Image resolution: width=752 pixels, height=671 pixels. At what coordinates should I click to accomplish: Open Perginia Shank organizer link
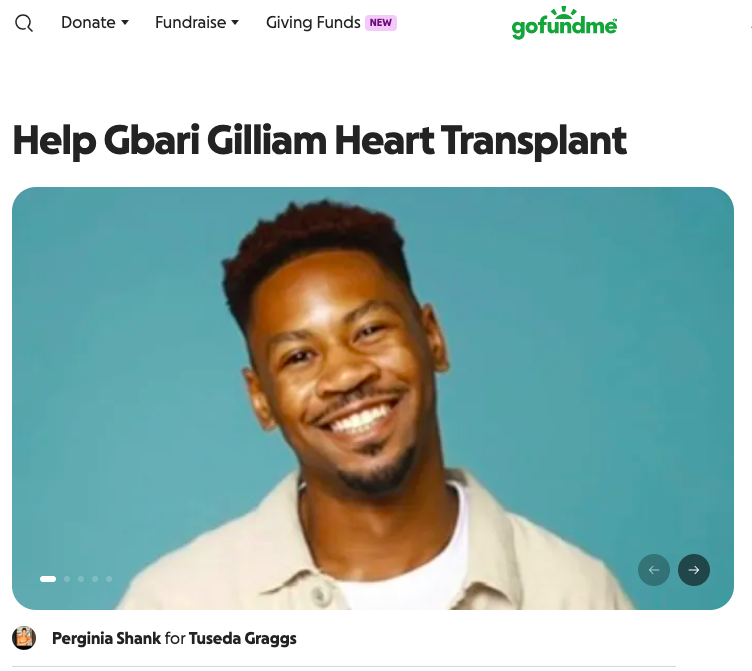(x=106, y=638)
